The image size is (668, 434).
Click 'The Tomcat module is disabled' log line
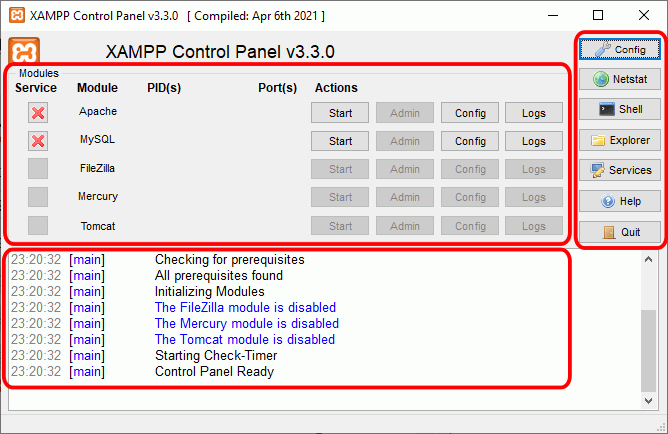coord(245,339)
